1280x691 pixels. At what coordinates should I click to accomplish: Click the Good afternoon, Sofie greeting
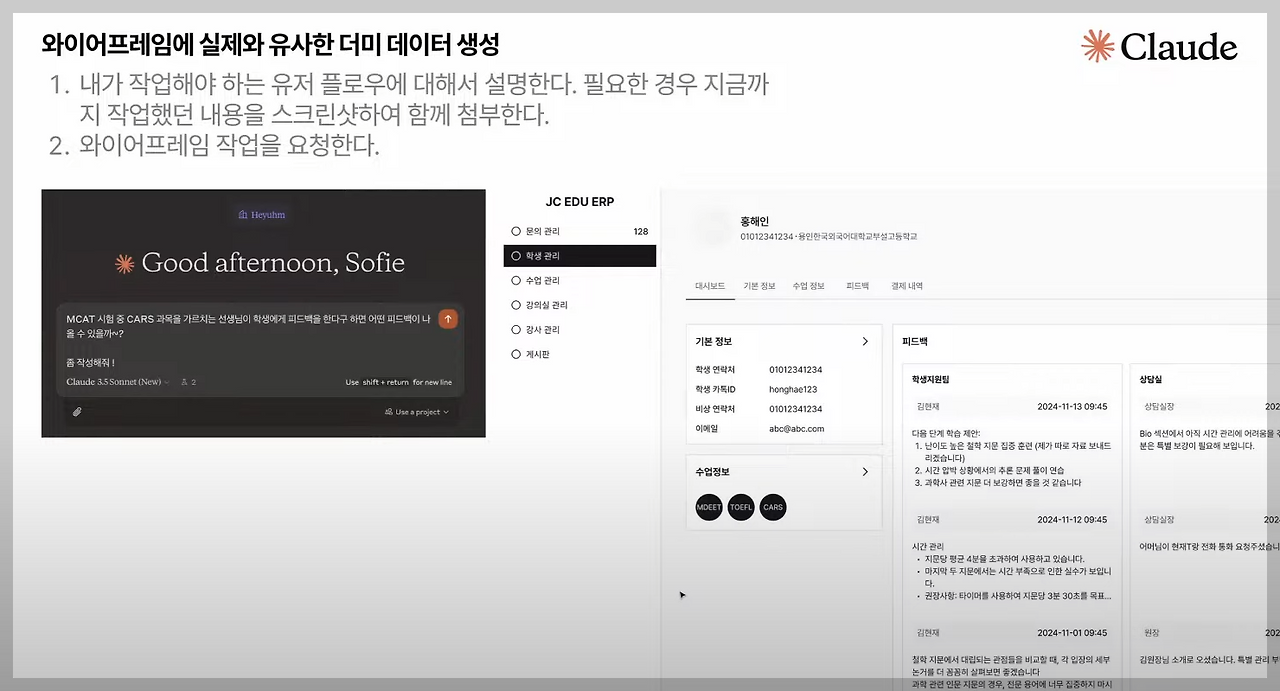coord(273,263)
